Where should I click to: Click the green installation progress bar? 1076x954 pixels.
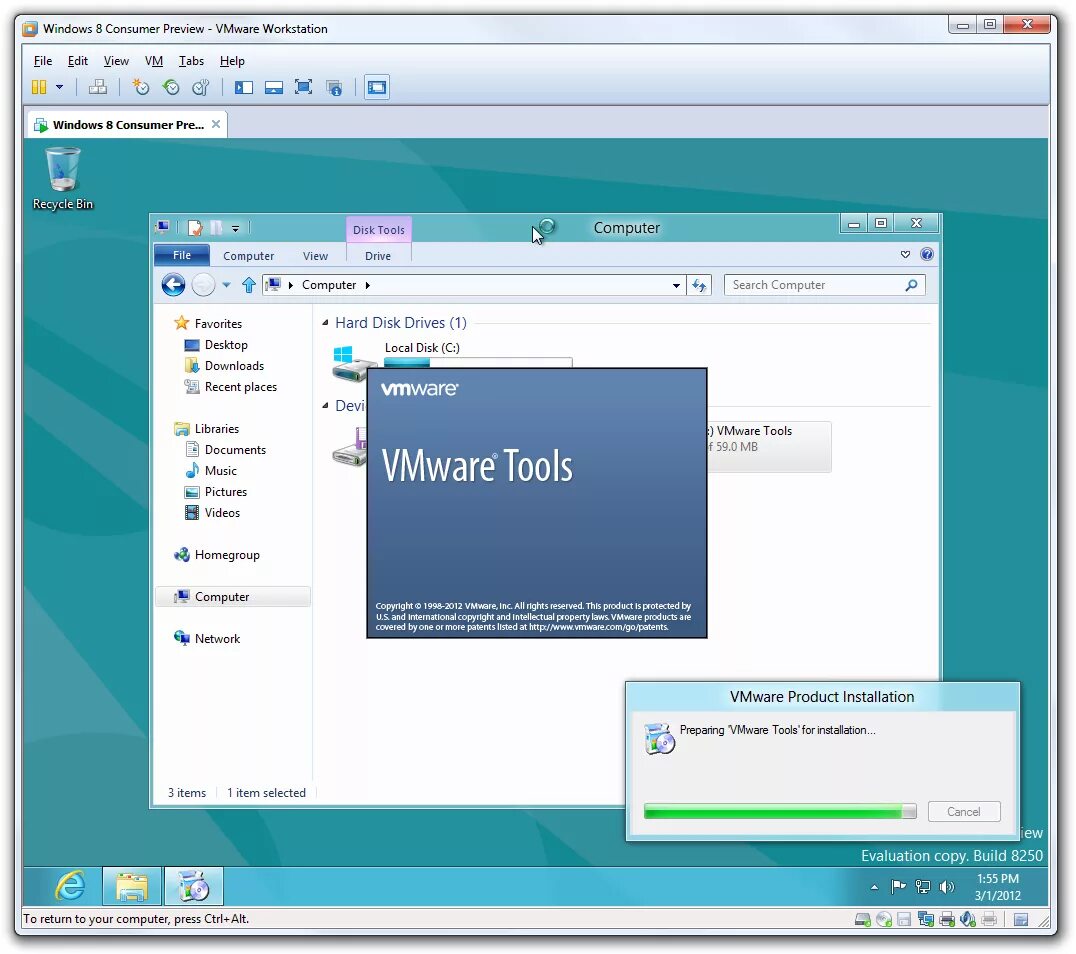(780, 811)
